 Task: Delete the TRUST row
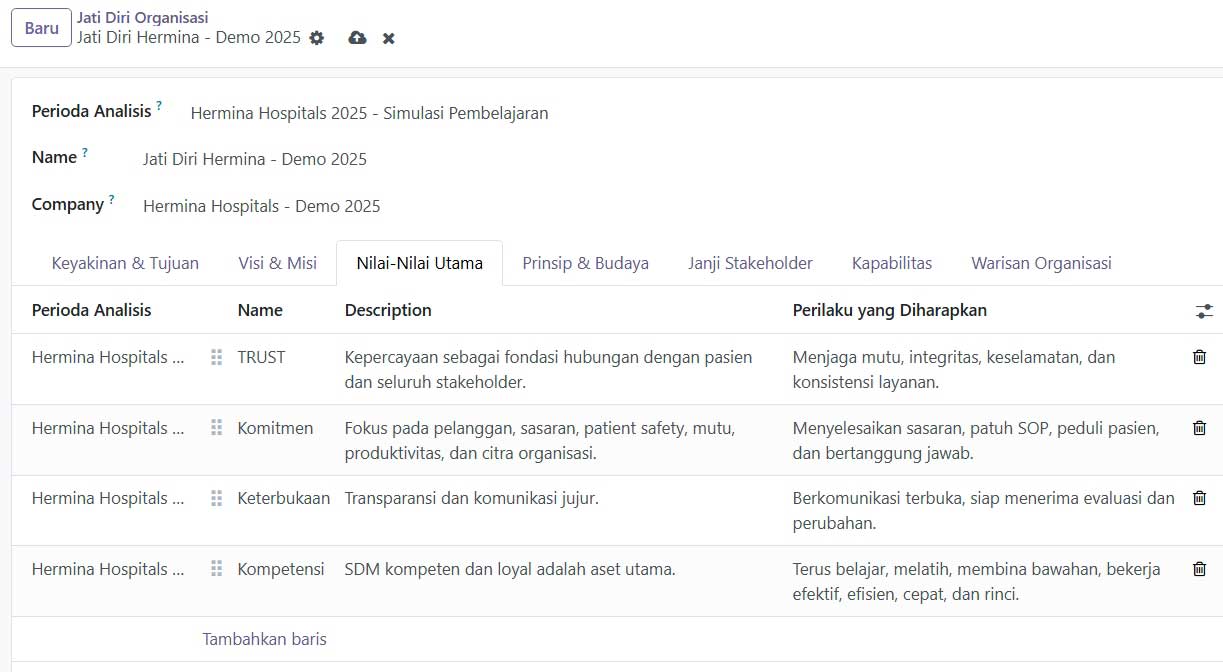coord(1199,357)
